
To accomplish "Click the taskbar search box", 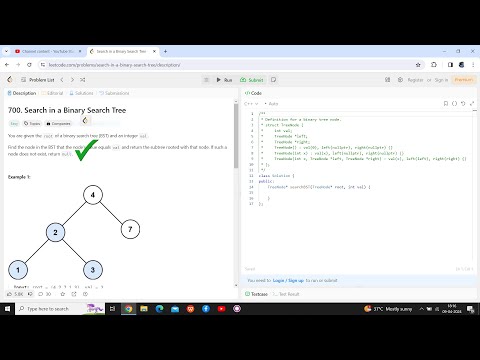I will [60, 309].
